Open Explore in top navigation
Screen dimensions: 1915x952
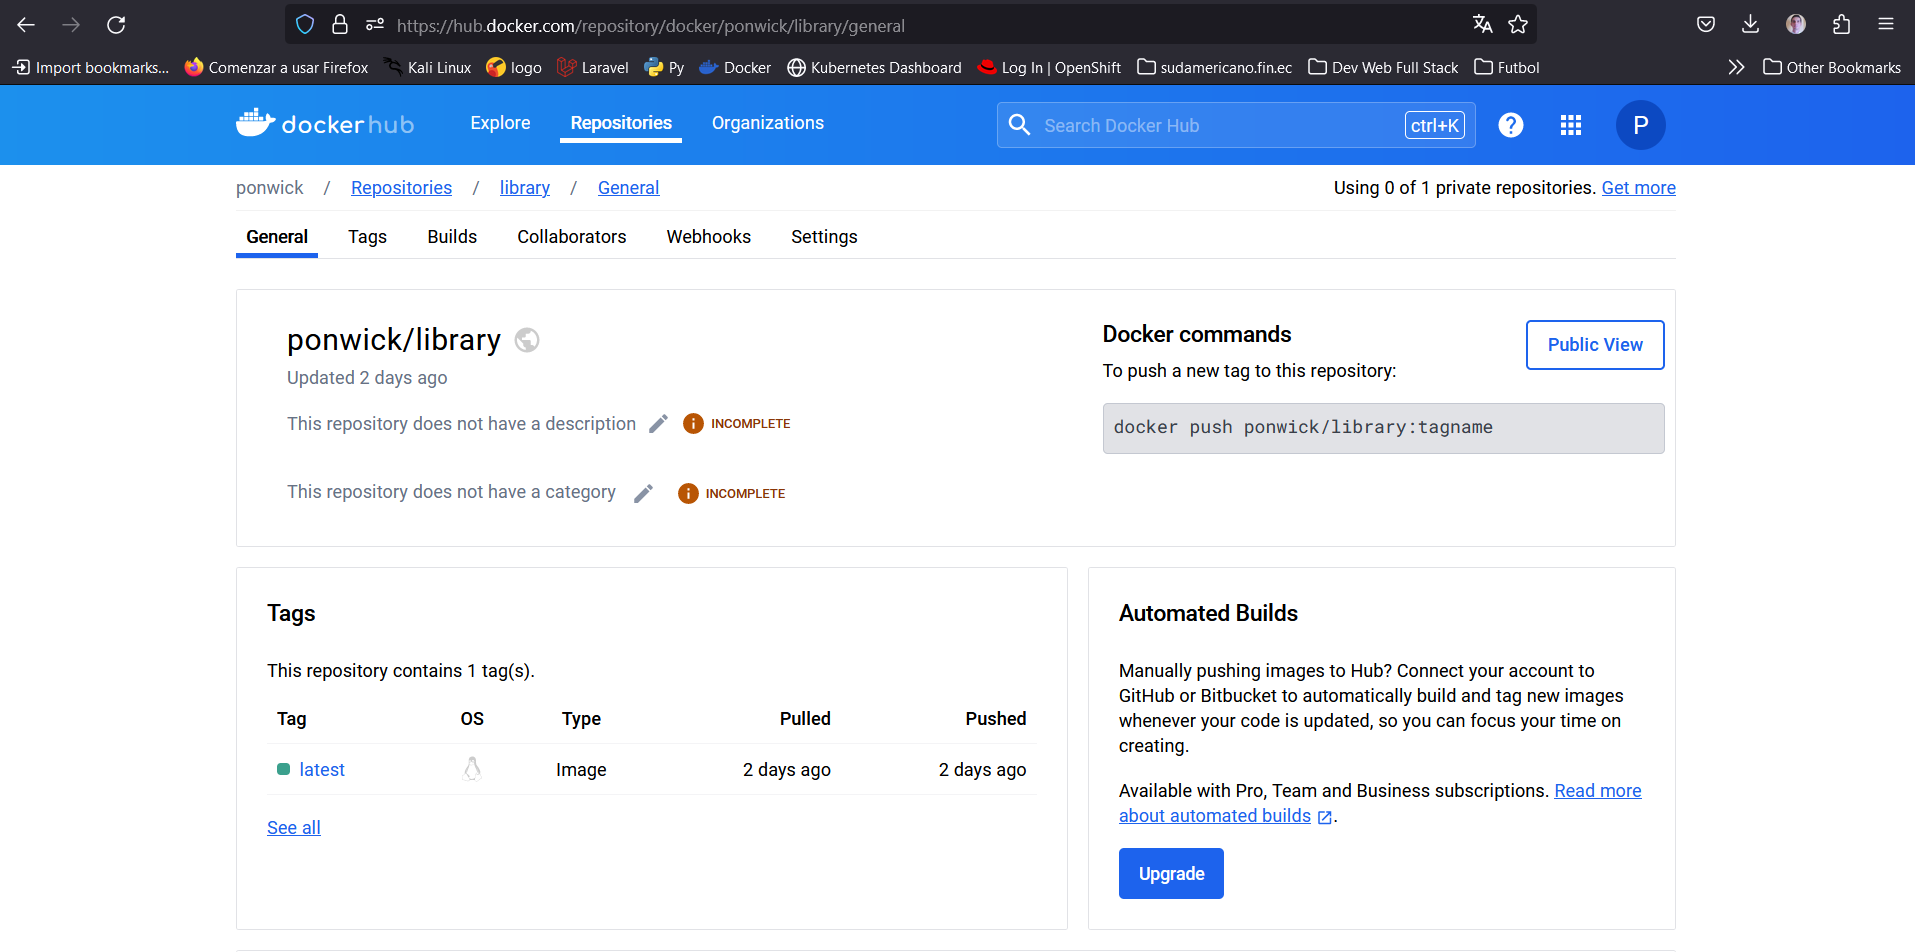click(x=500, y=123)
